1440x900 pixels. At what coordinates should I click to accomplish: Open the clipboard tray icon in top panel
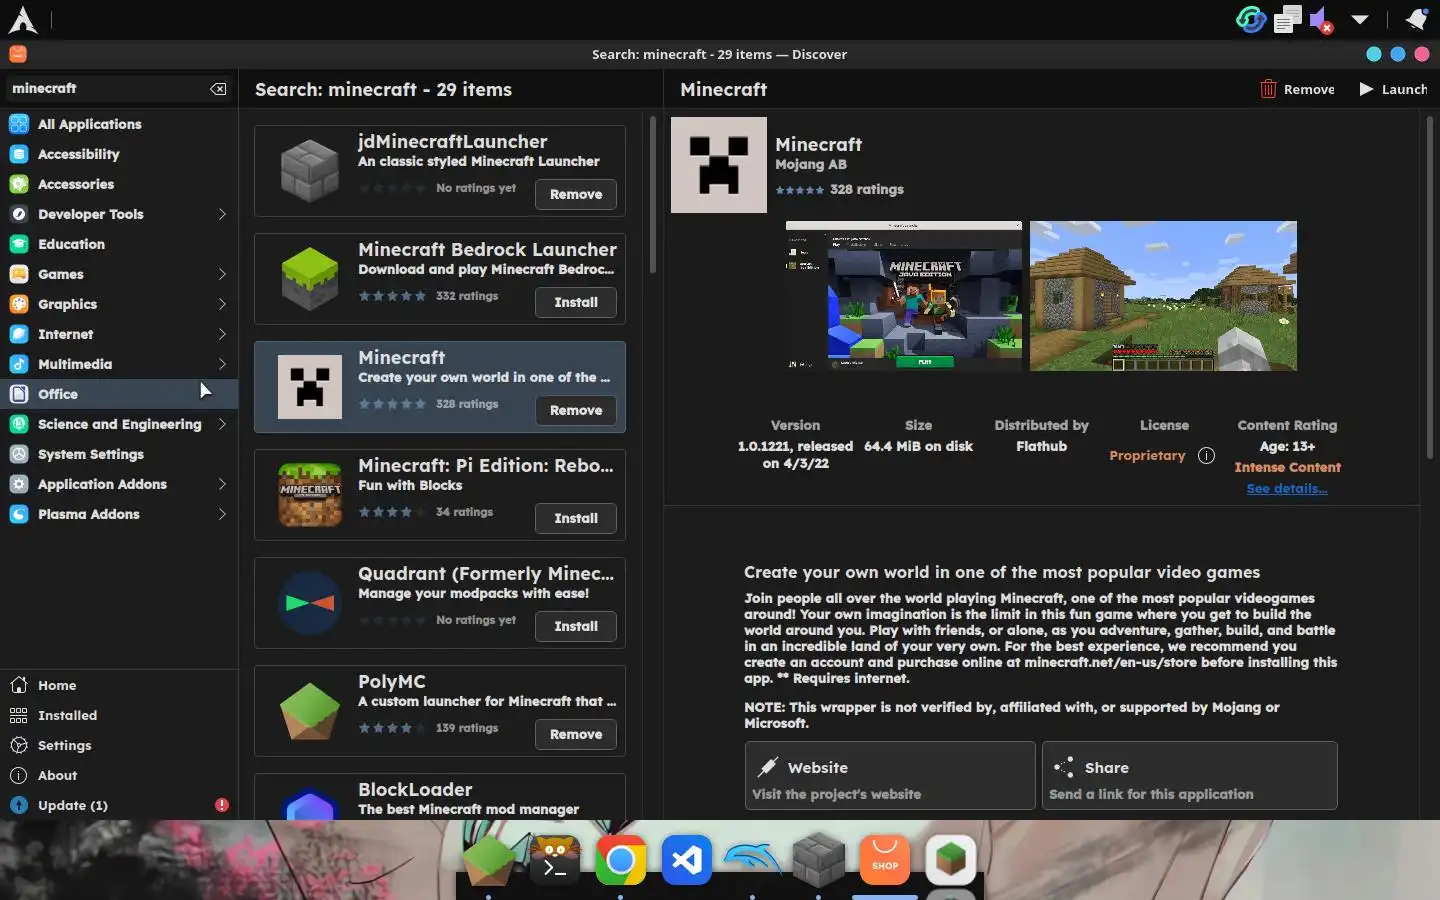click(1288, 20)
